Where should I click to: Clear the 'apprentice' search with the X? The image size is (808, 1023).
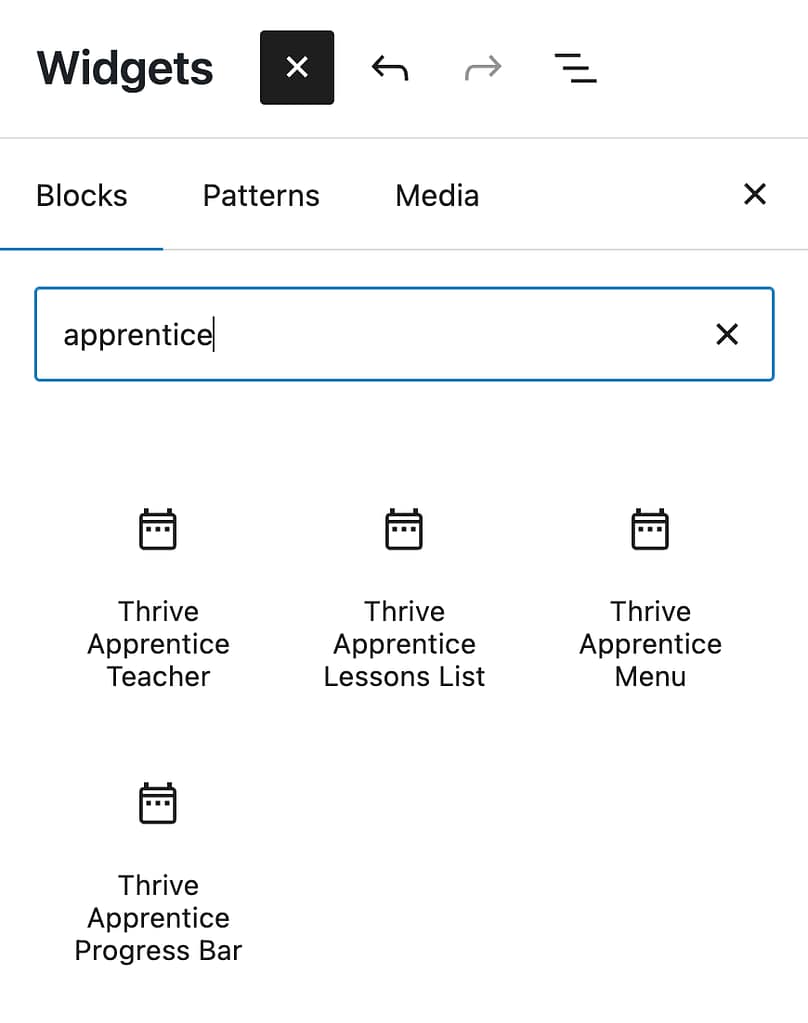[727, 334]
